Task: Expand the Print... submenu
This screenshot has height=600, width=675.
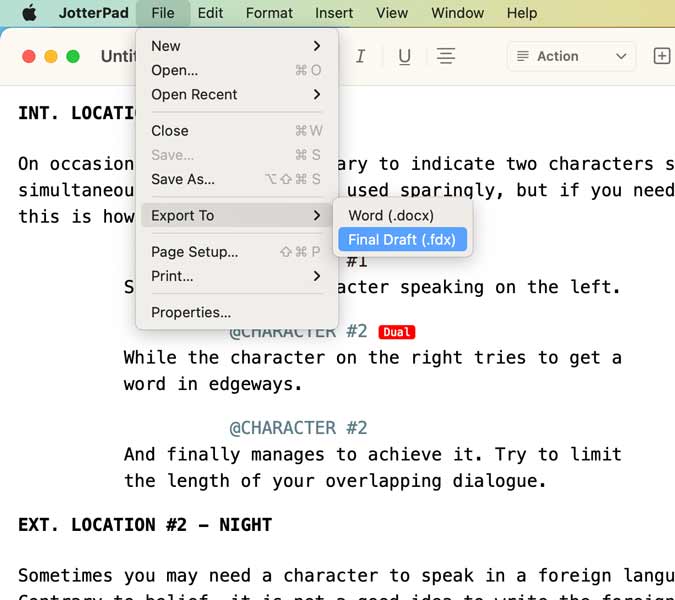Action: click(236, 276)
